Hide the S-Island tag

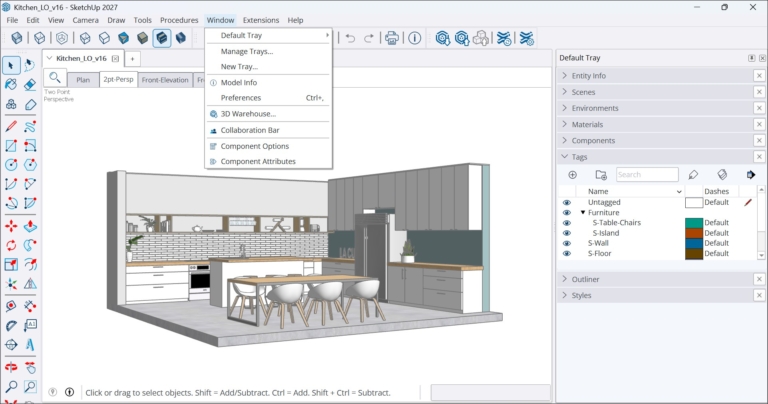[x=567, y=233]
